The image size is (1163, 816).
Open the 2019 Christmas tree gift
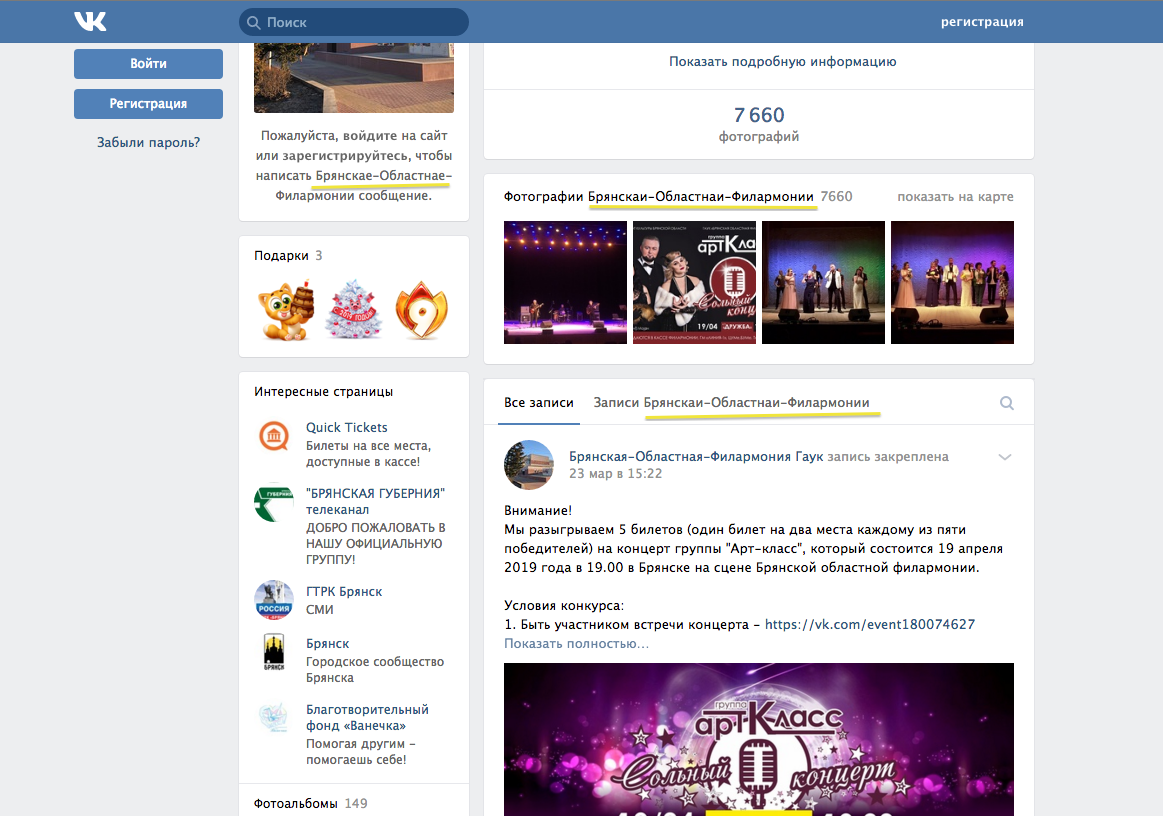pos(354,311)
